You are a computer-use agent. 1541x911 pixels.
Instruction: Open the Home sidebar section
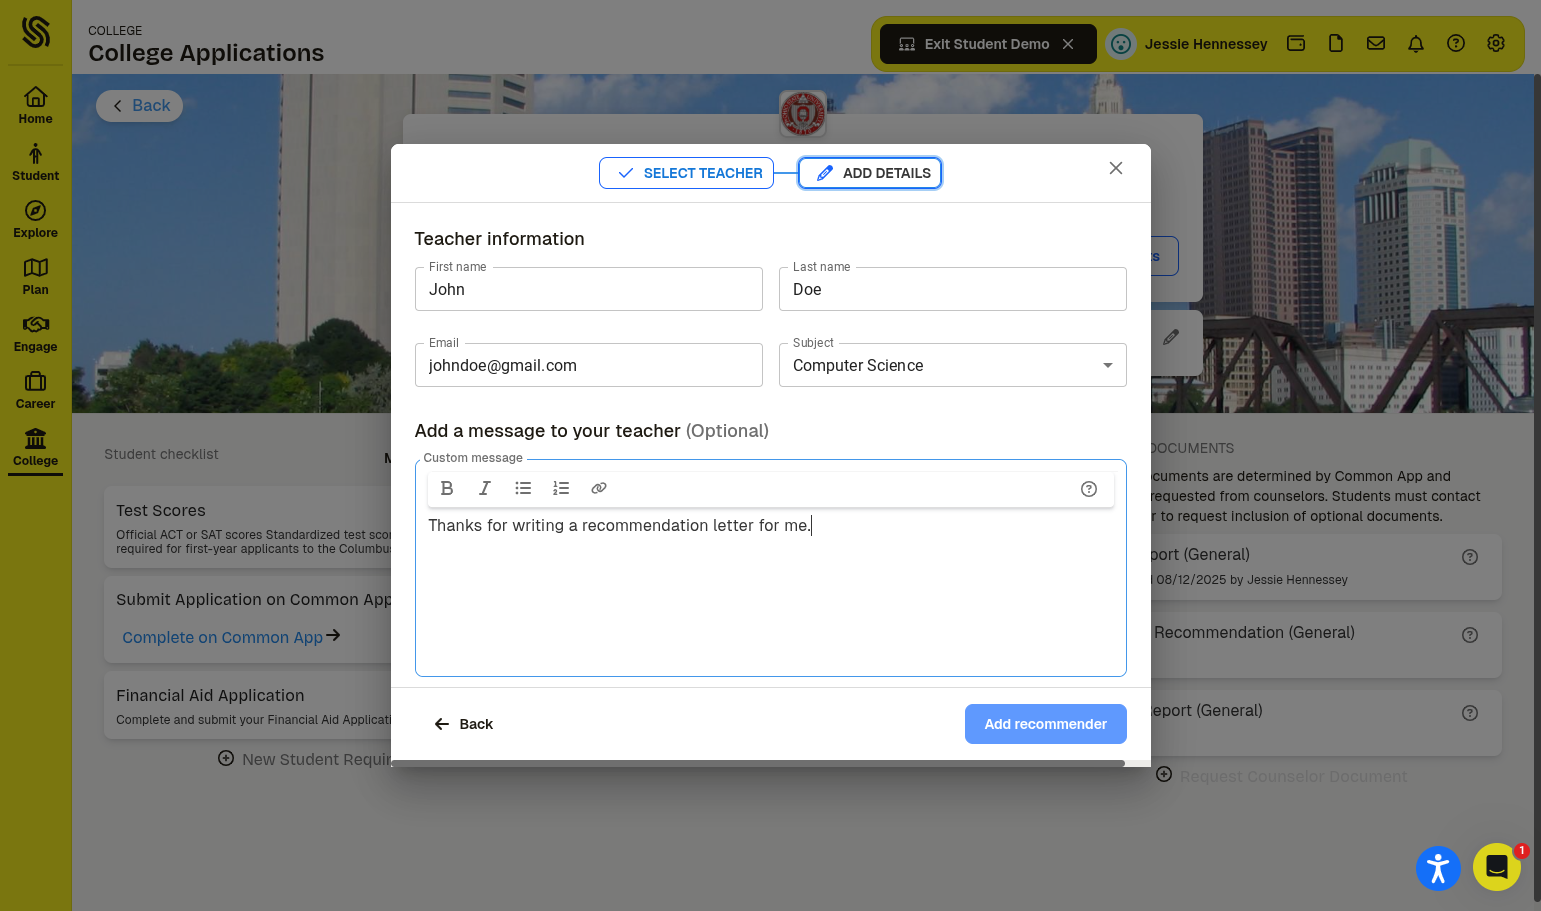point(35,105)
